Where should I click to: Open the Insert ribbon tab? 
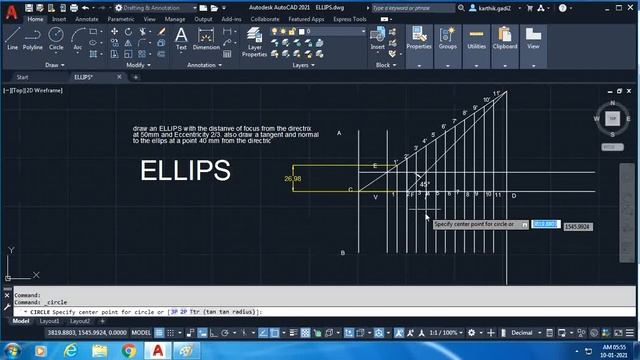coord(59,19)
